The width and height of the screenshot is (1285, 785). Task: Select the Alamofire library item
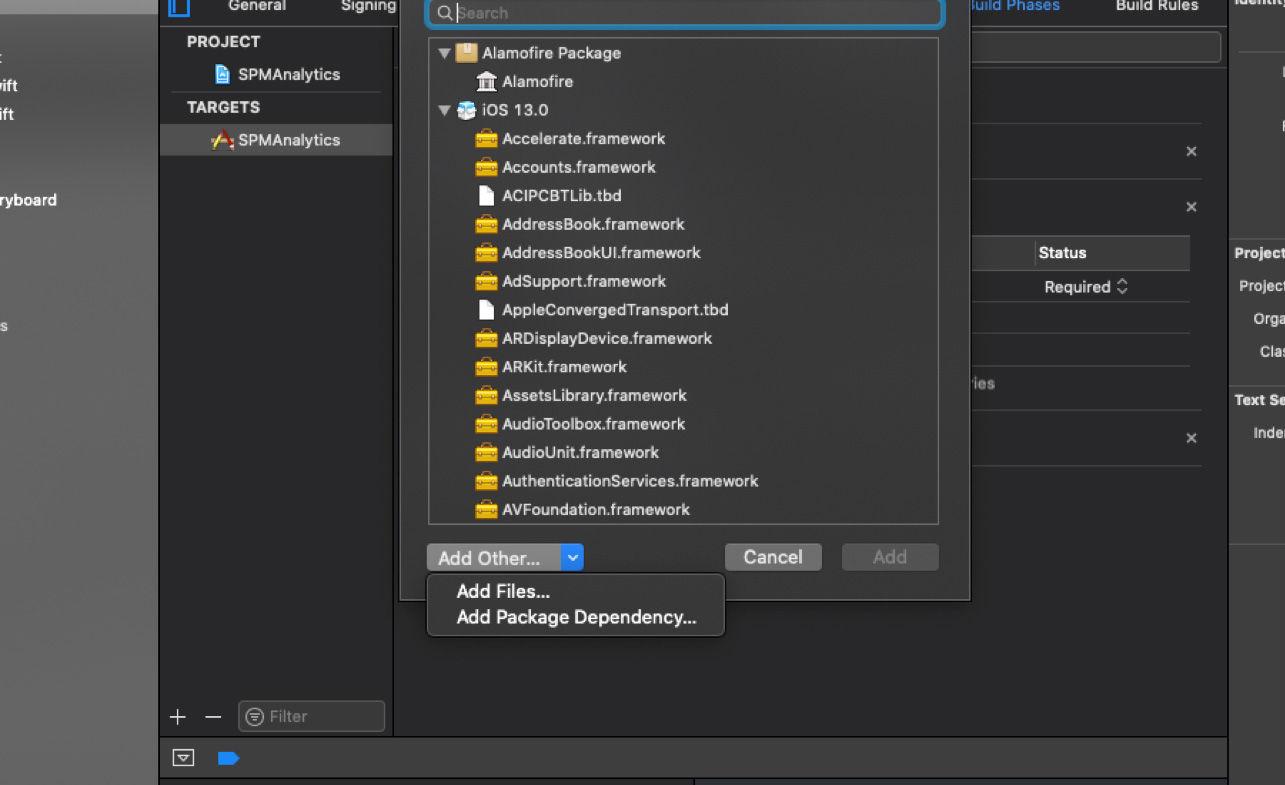click(525, 81)
